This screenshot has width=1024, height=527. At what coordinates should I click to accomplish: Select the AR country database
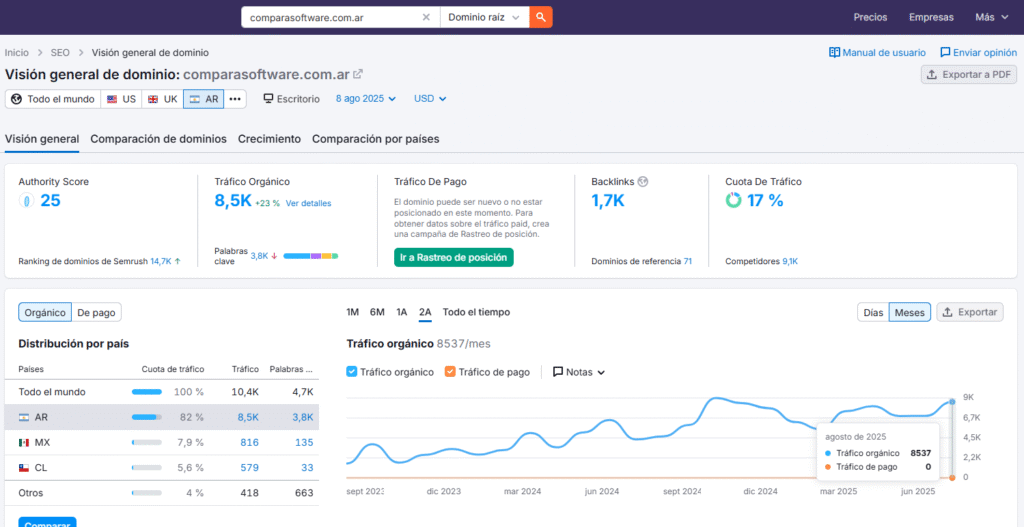(204, 99)
